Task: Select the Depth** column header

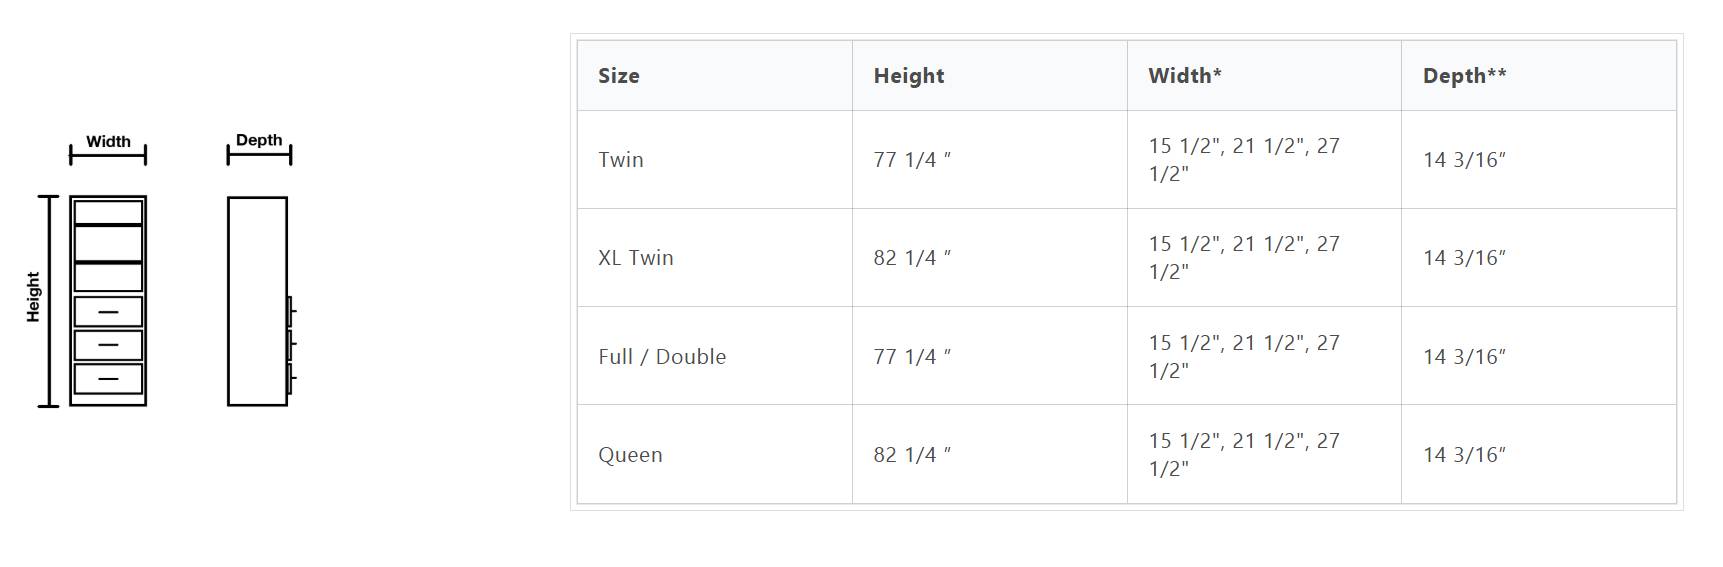Action: coord(1464,76)
